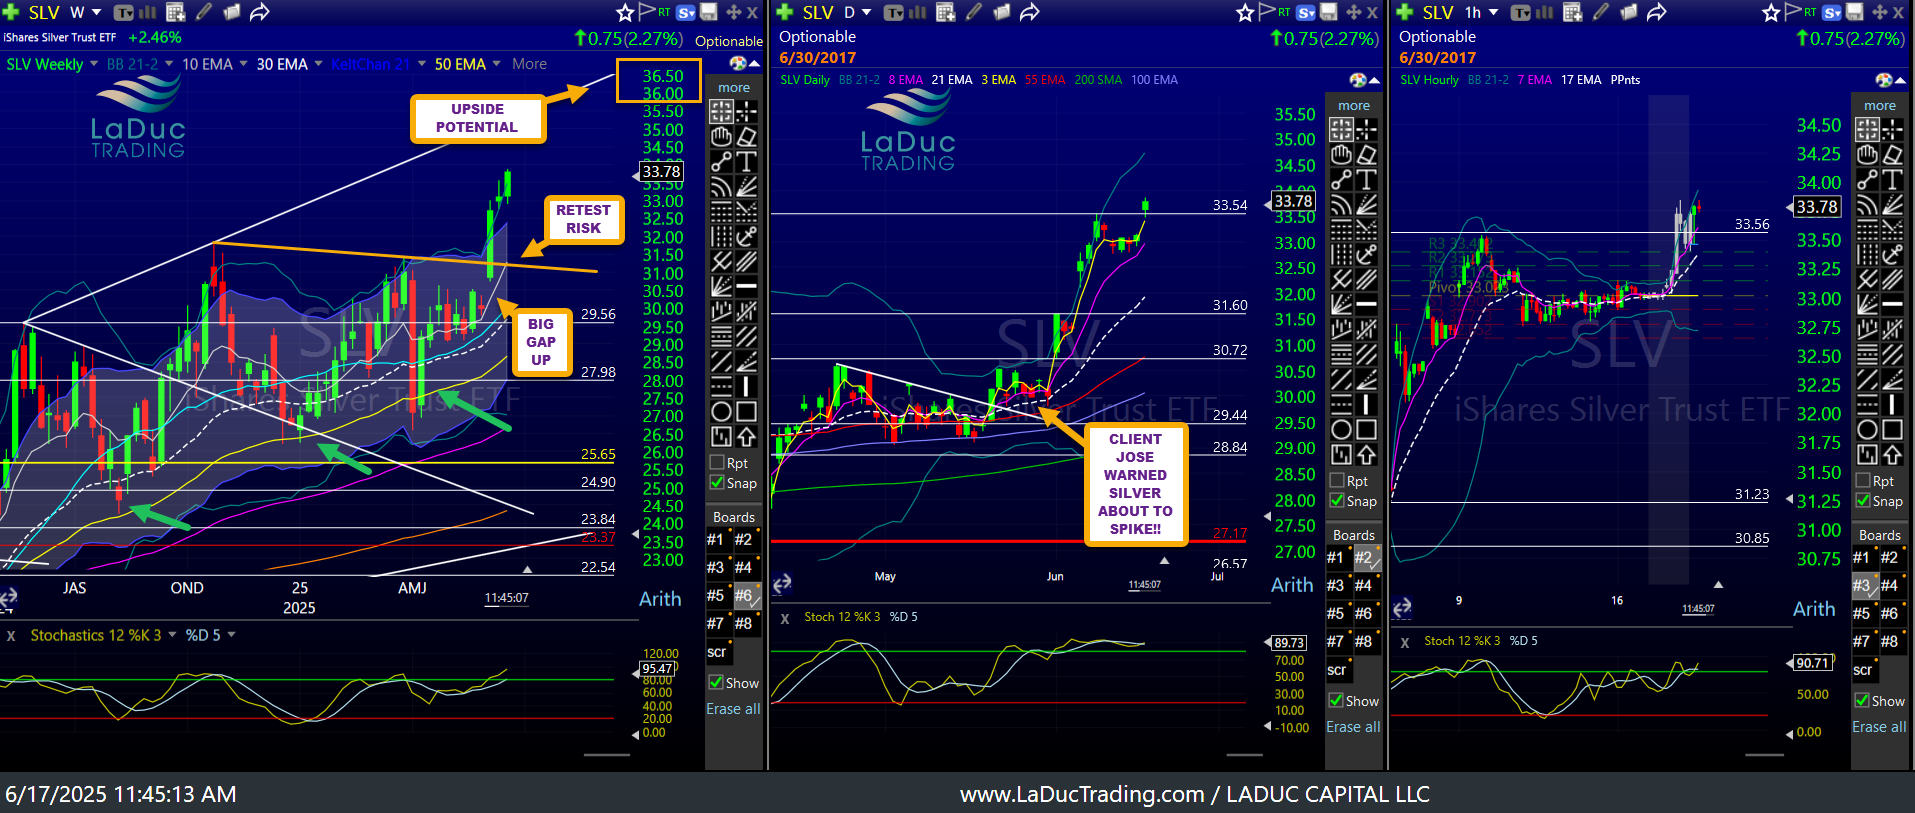Image resolution: width=1915 pixels, height=813 pixels.
Task: Select the scr board in daily chart
Action: click(1337, 670)
